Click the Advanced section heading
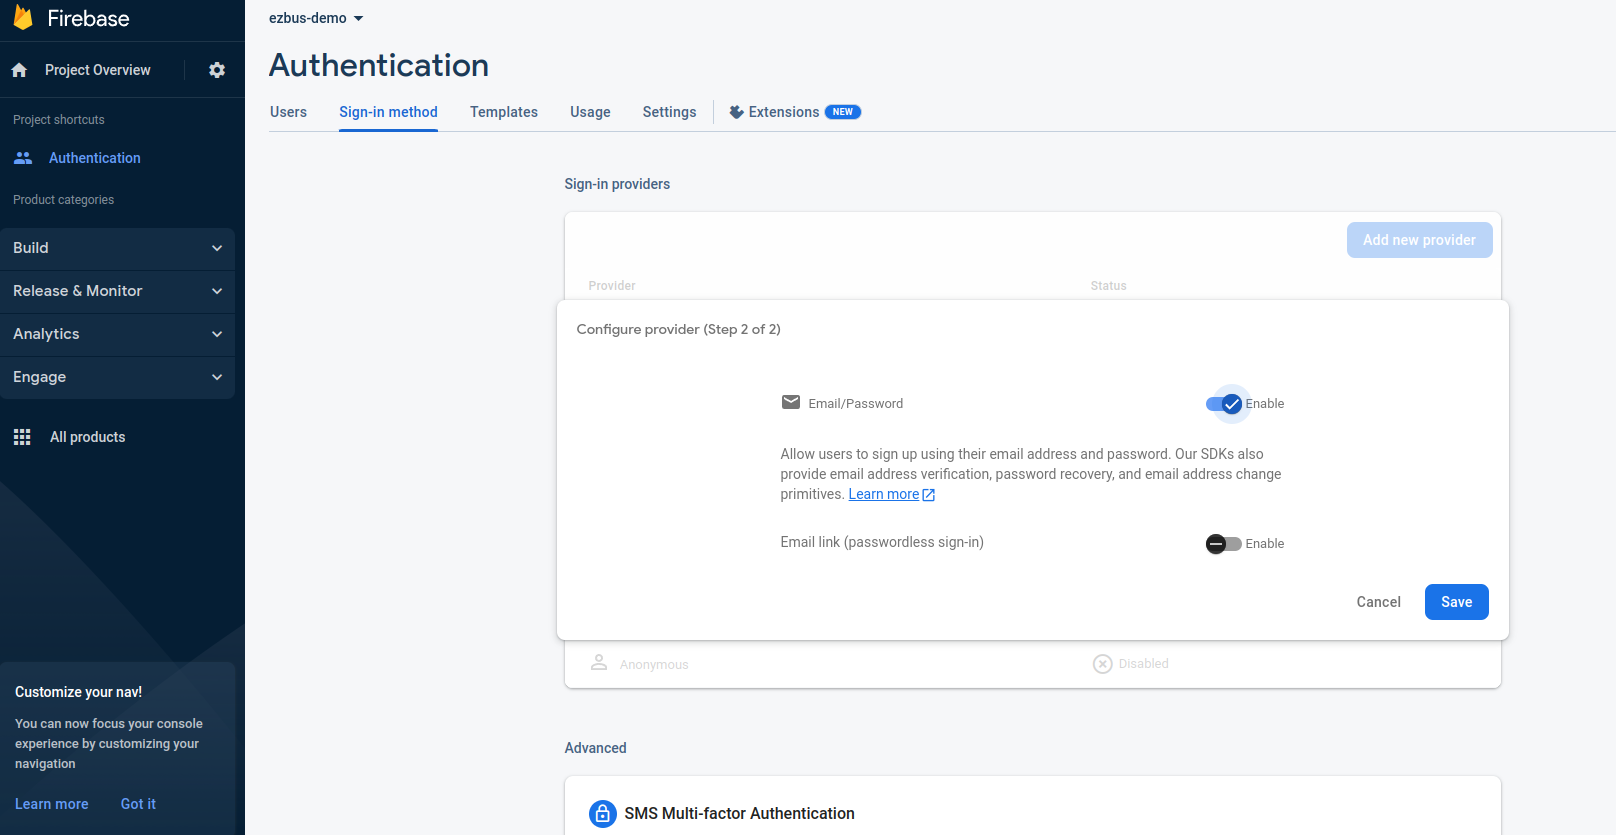The width and height of the screenshot is (1616, 835). pyautogui.click(x=595, y=748)
